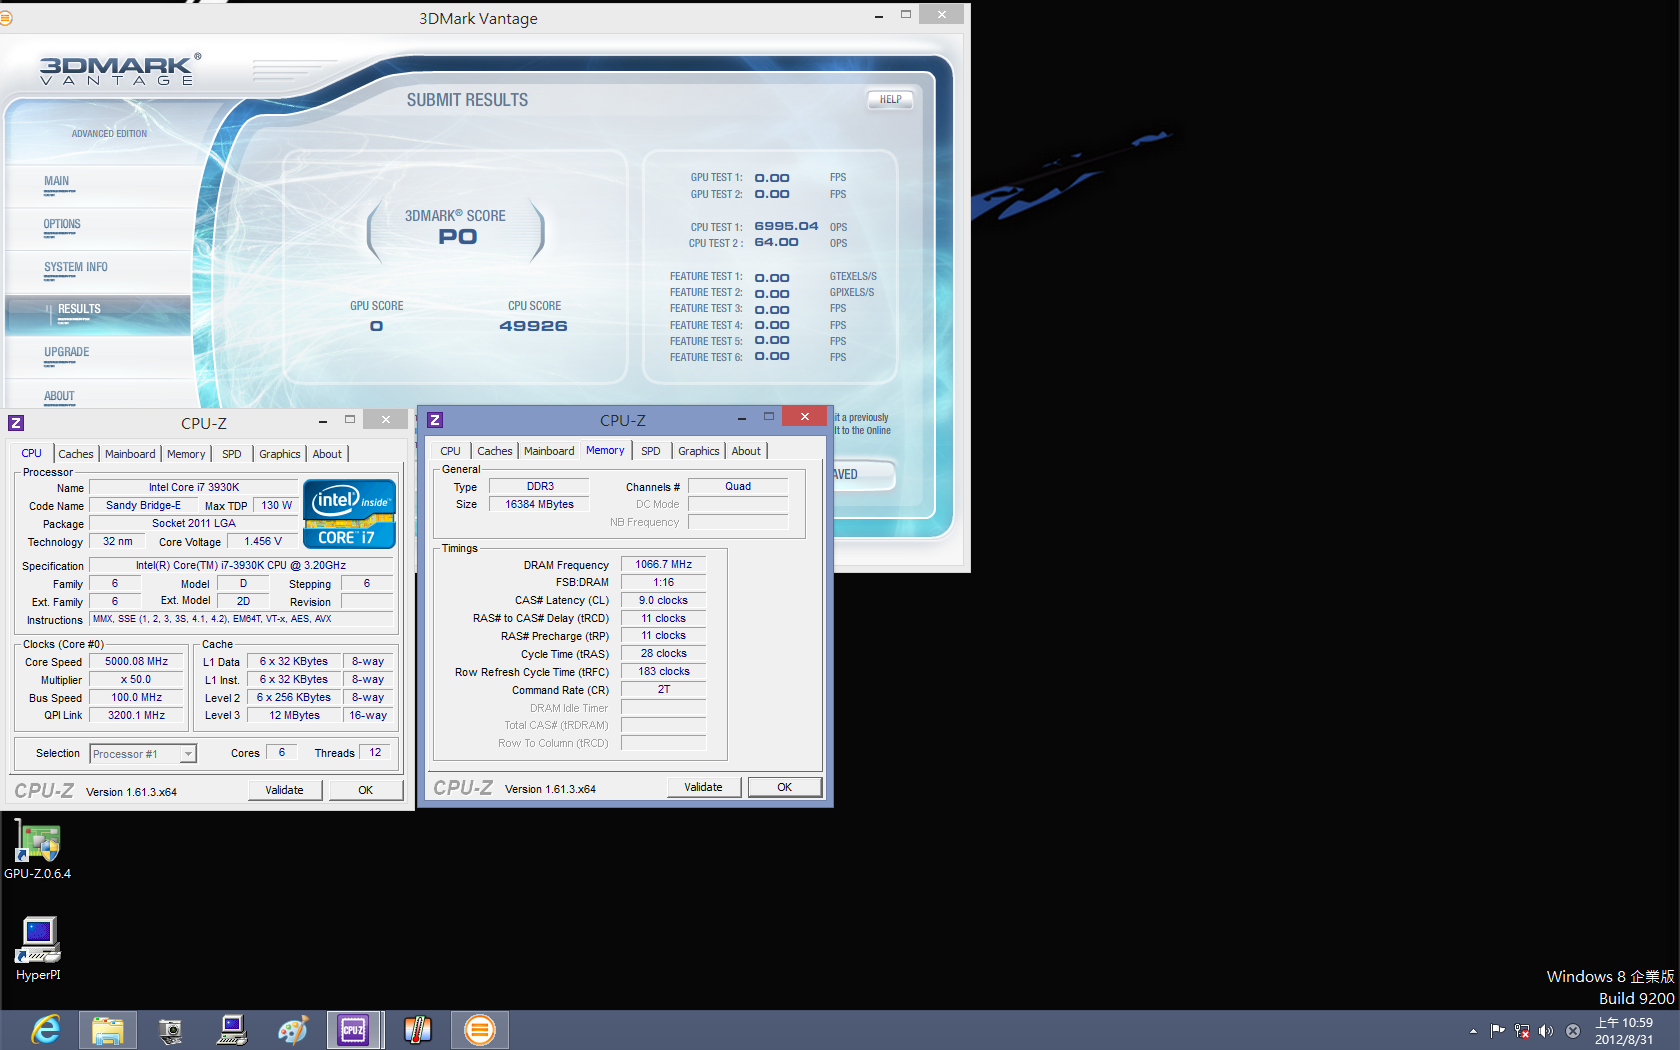Click the CPU SCORE value 49926
Image resolution: width=1680 pixels, height=1050 pixels.
533,326
